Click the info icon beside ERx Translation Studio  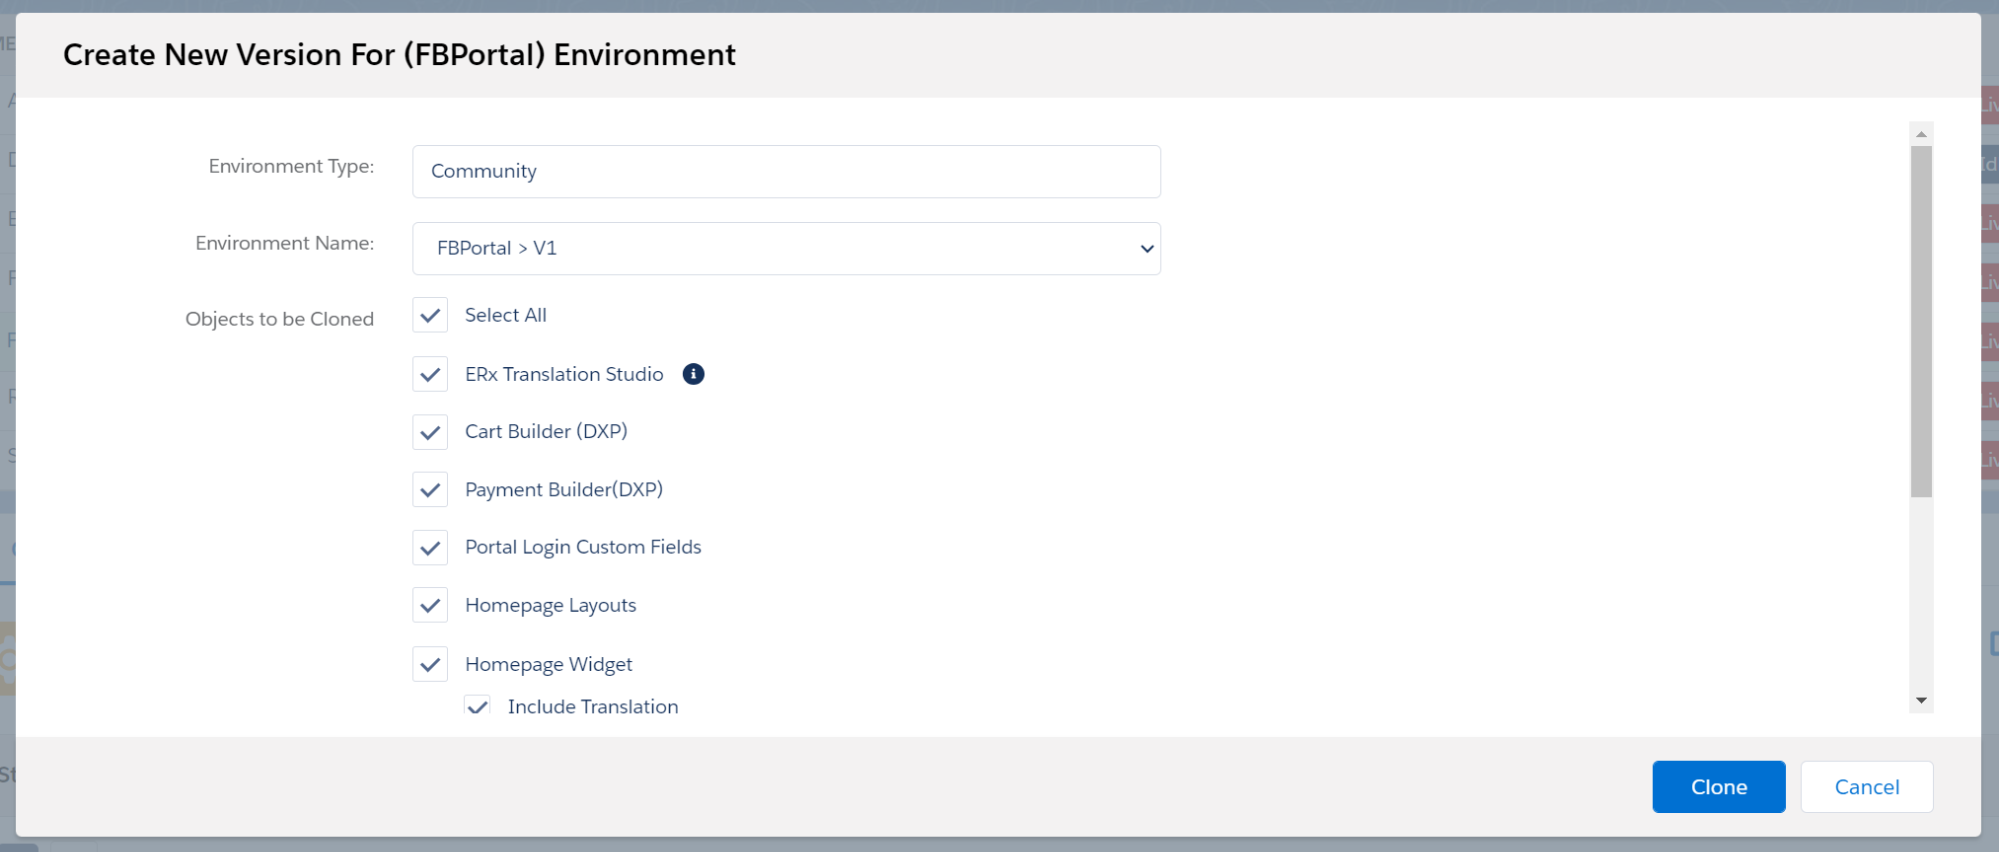[693, 374]
